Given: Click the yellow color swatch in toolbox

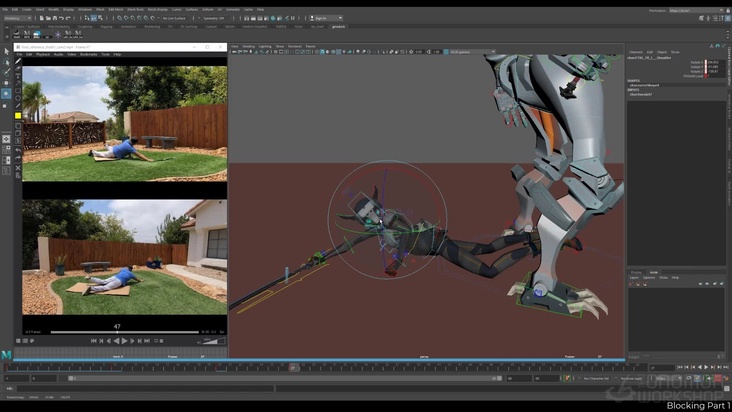Looking at the screenshot, I should coord(18,115).
